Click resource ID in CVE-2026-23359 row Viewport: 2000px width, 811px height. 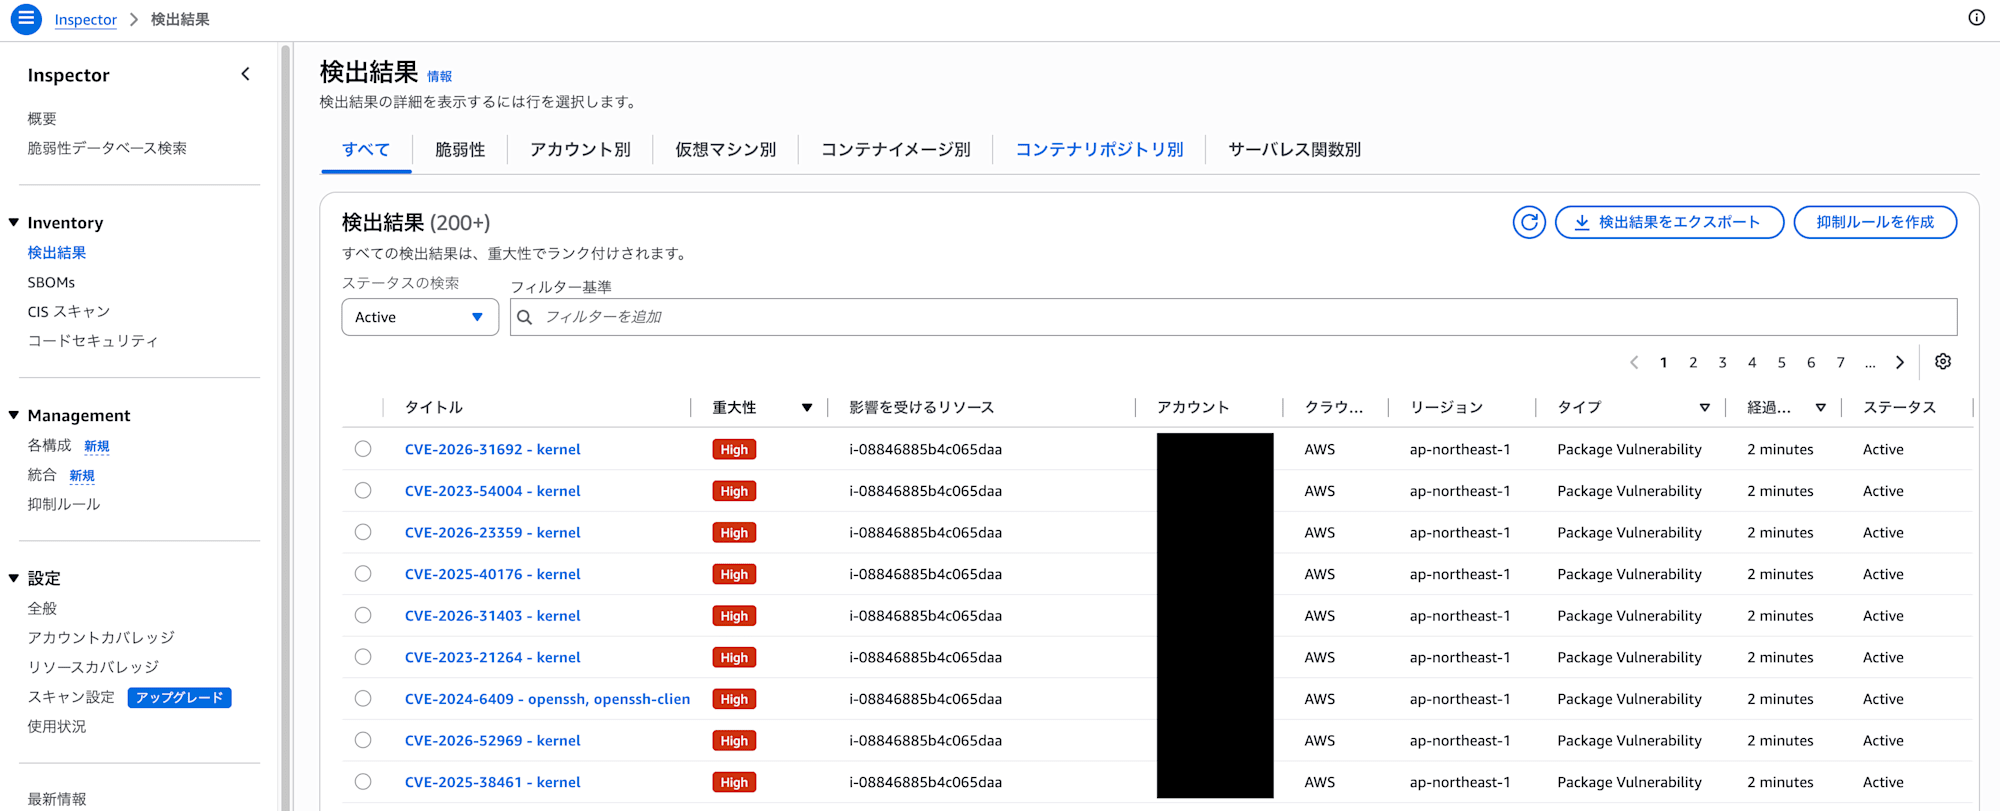pos(925,532)
